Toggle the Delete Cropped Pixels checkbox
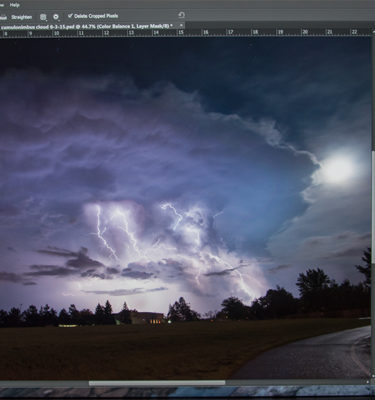 [x=70, y=16]
